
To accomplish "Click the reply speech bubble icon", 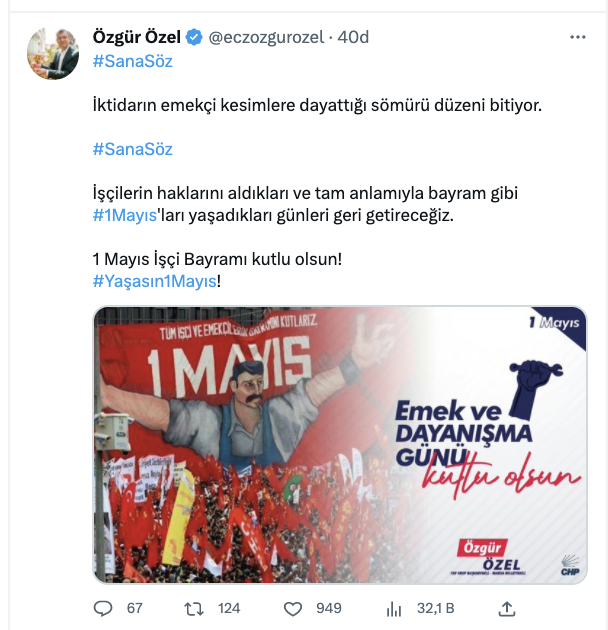I will [x=103, y=608].
